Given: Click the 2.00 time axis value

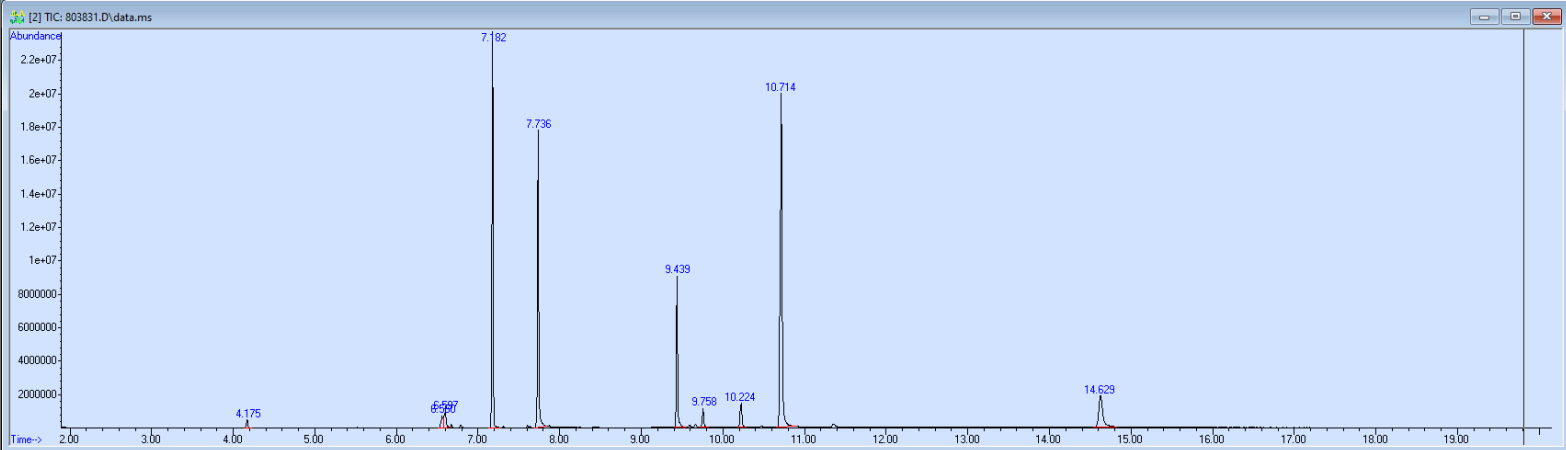Looking at the screenshot, I should 69,439.
